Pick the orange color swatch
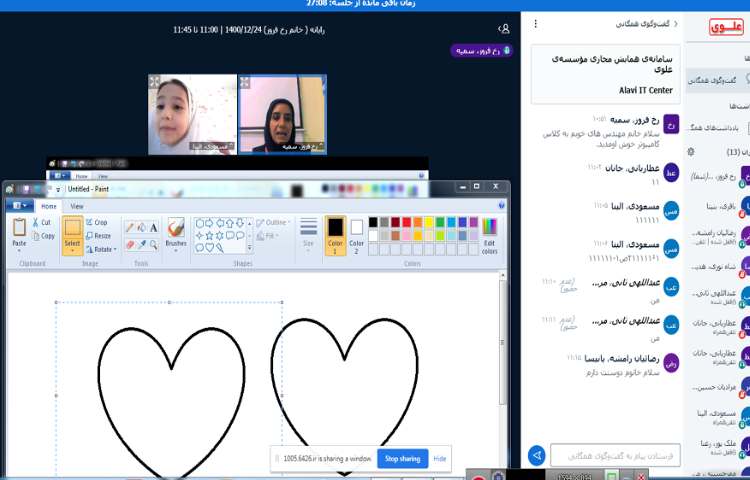The height and width of the screenshot is (480, 750). coord(418,222)
